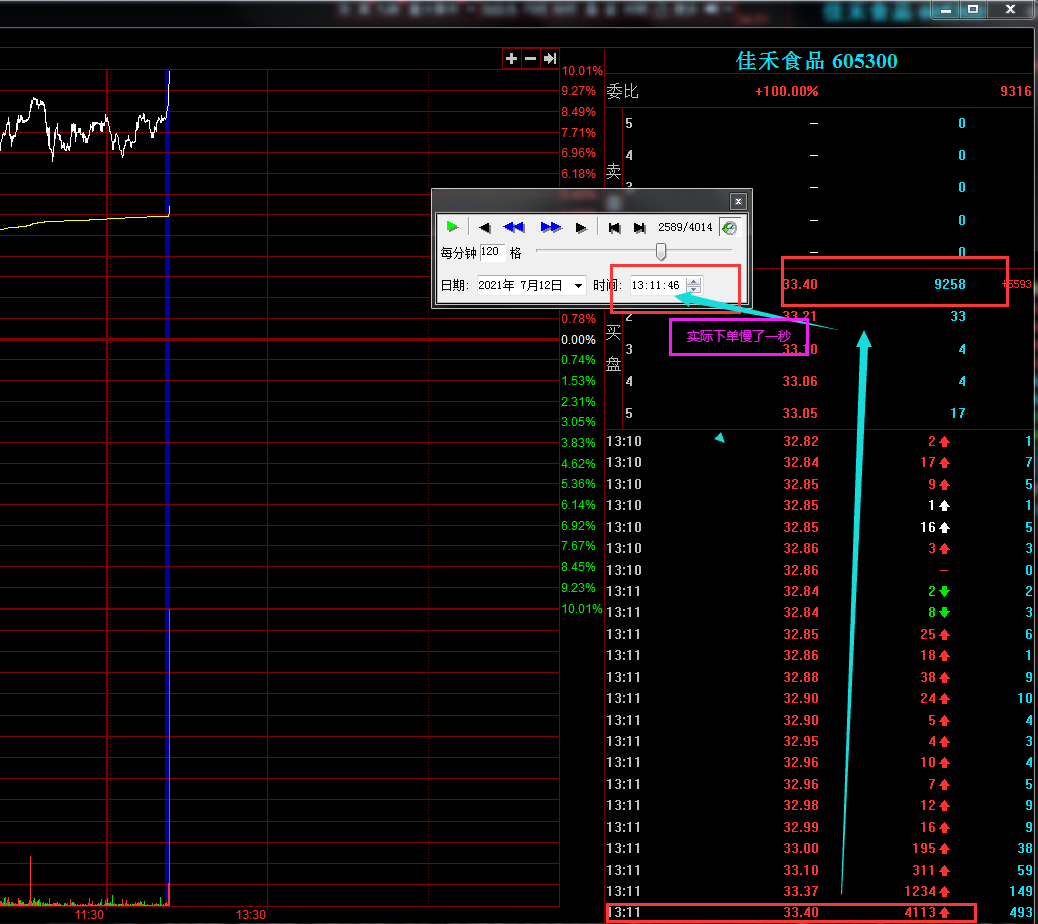Click the speed field showing 120

[491, 252]
